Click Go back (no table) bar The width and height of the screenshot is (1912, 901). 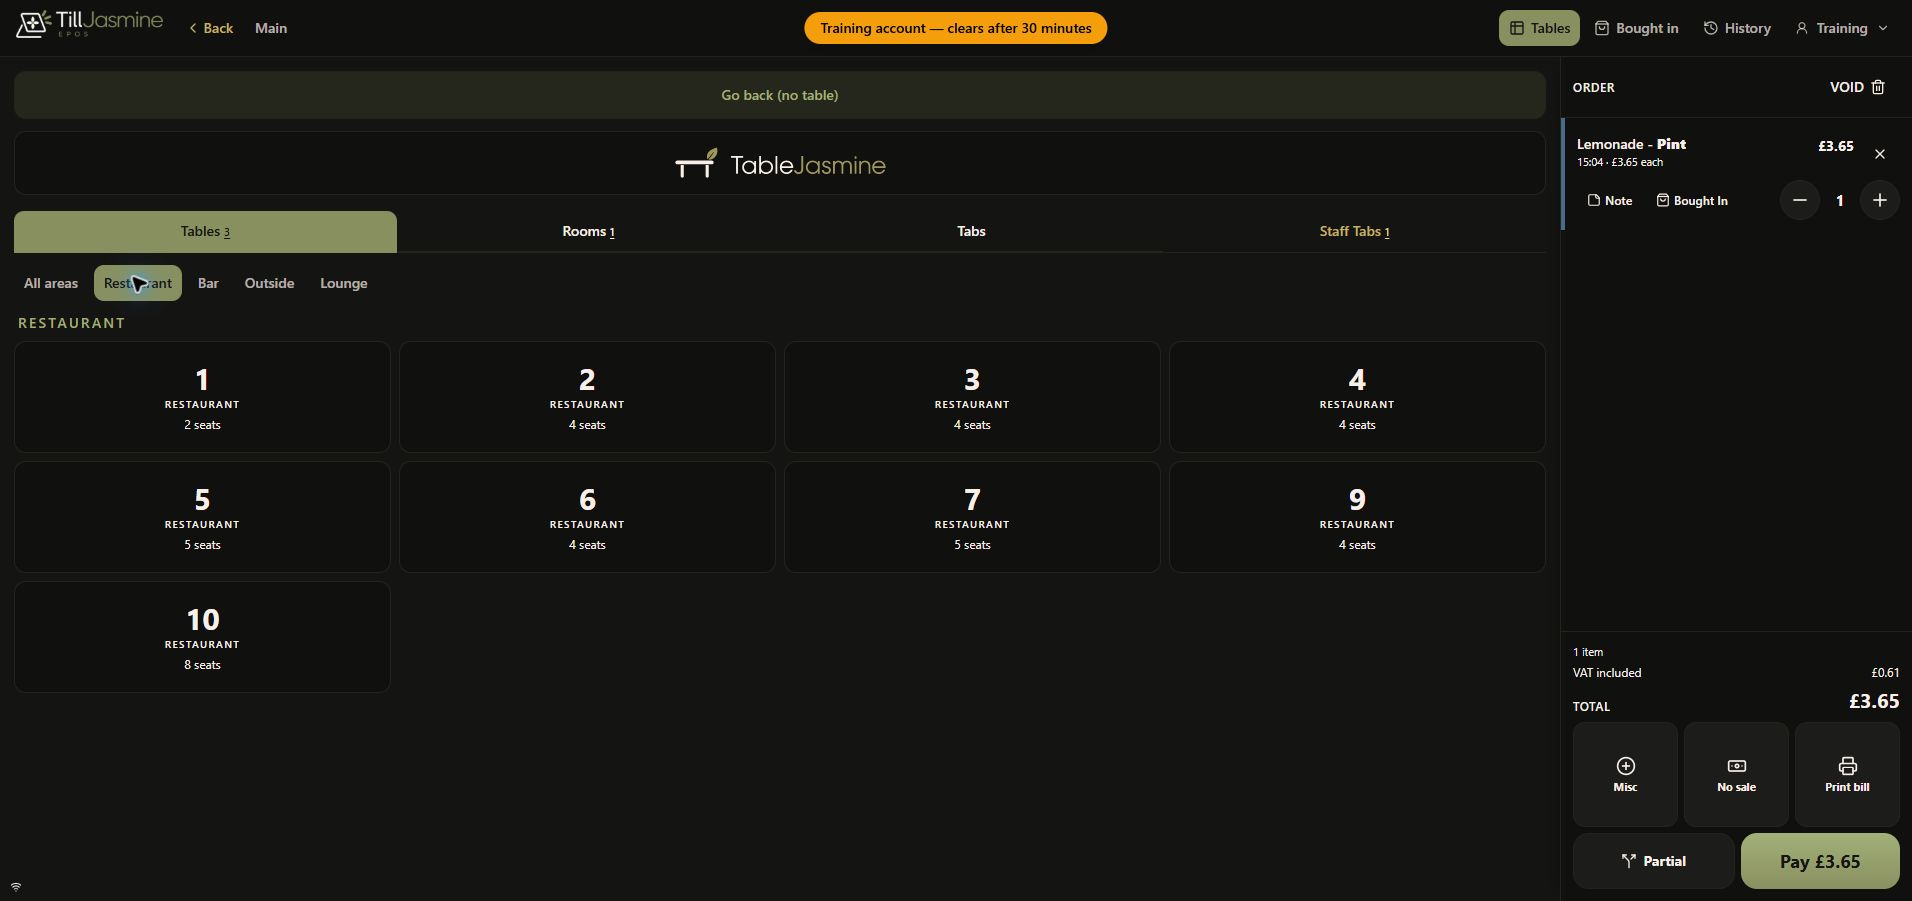780,95
